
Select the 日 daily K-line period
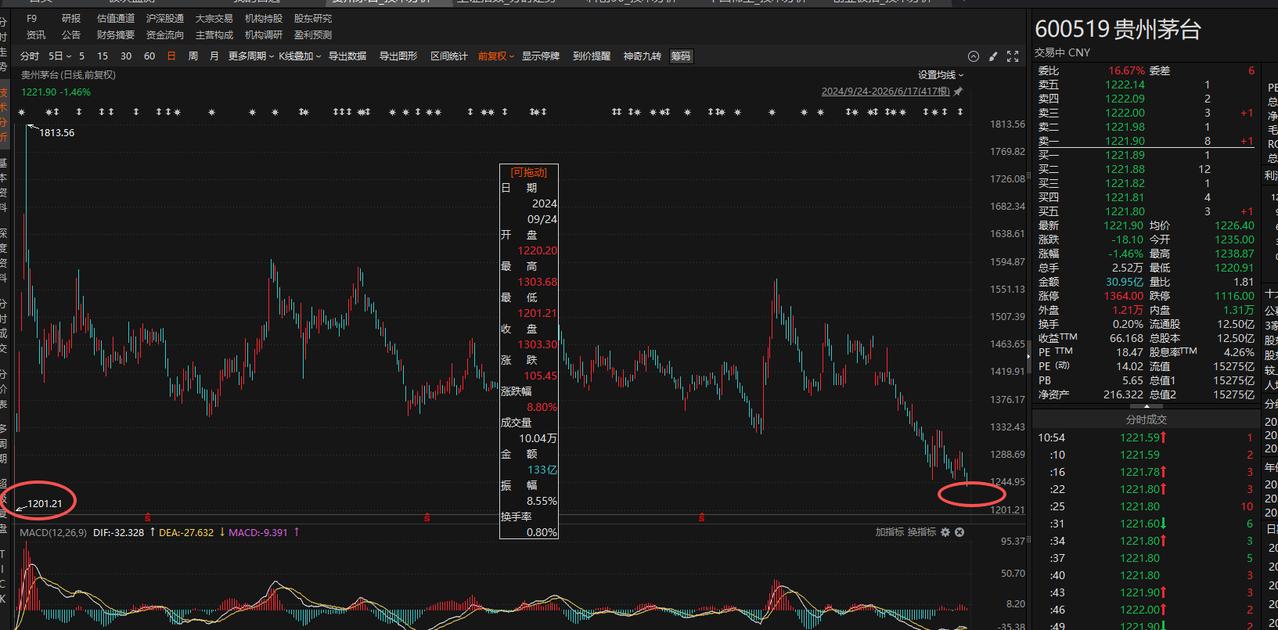coord(171,56)
